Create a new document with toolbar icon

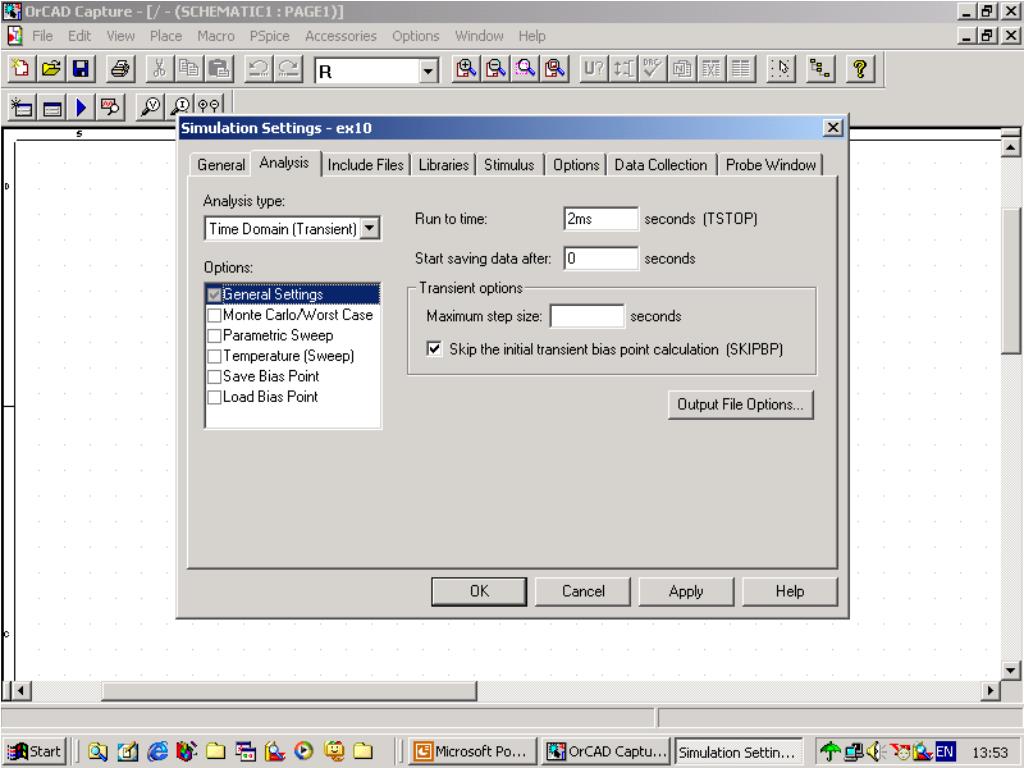point(21,69)
